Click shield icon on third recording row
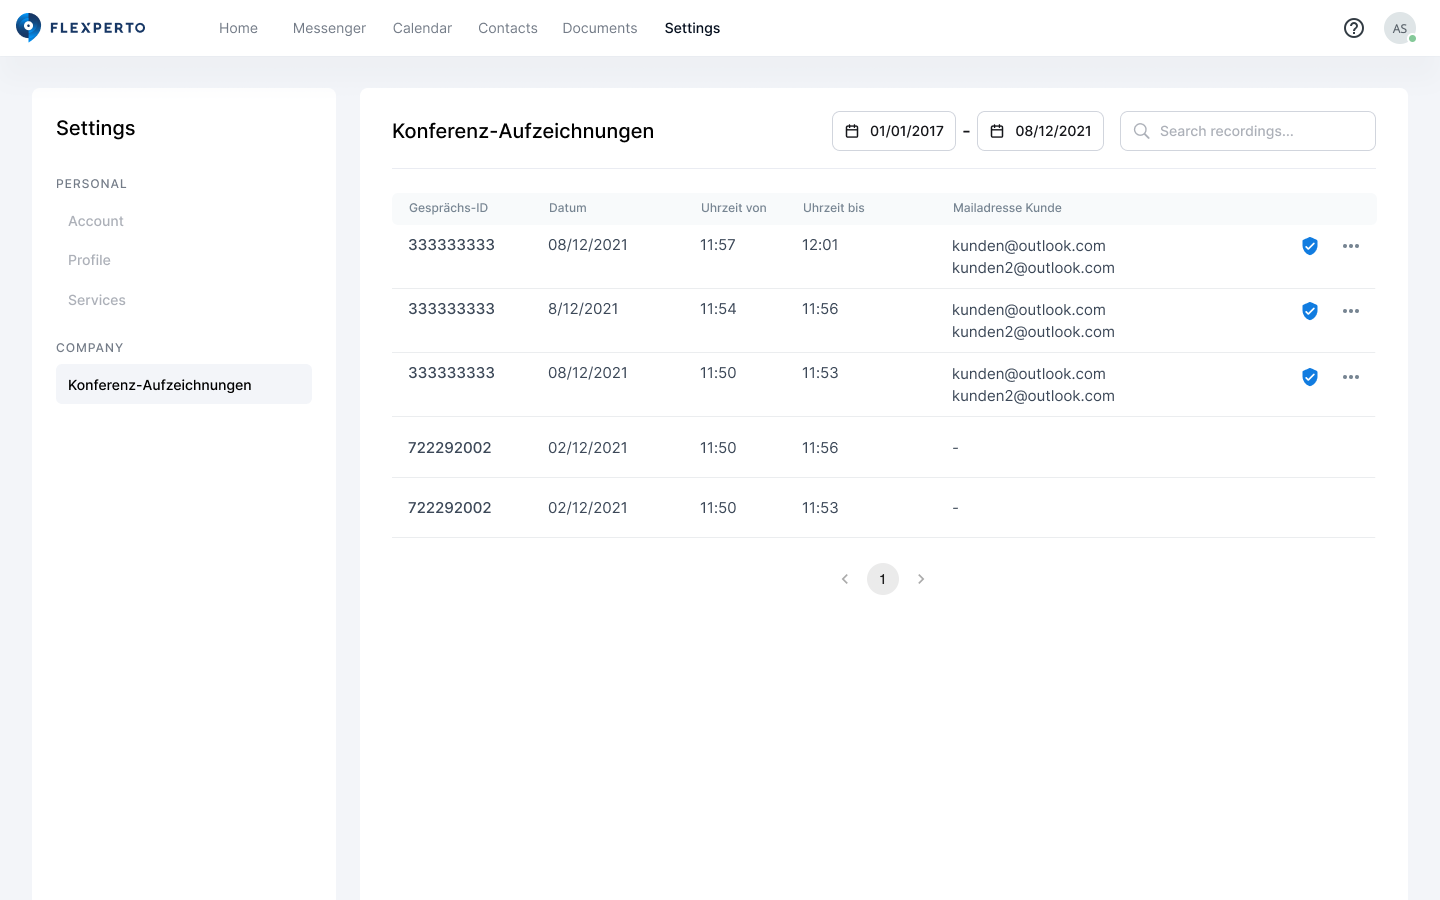This screenshot has width=1440, height=900. (1309, 377)
